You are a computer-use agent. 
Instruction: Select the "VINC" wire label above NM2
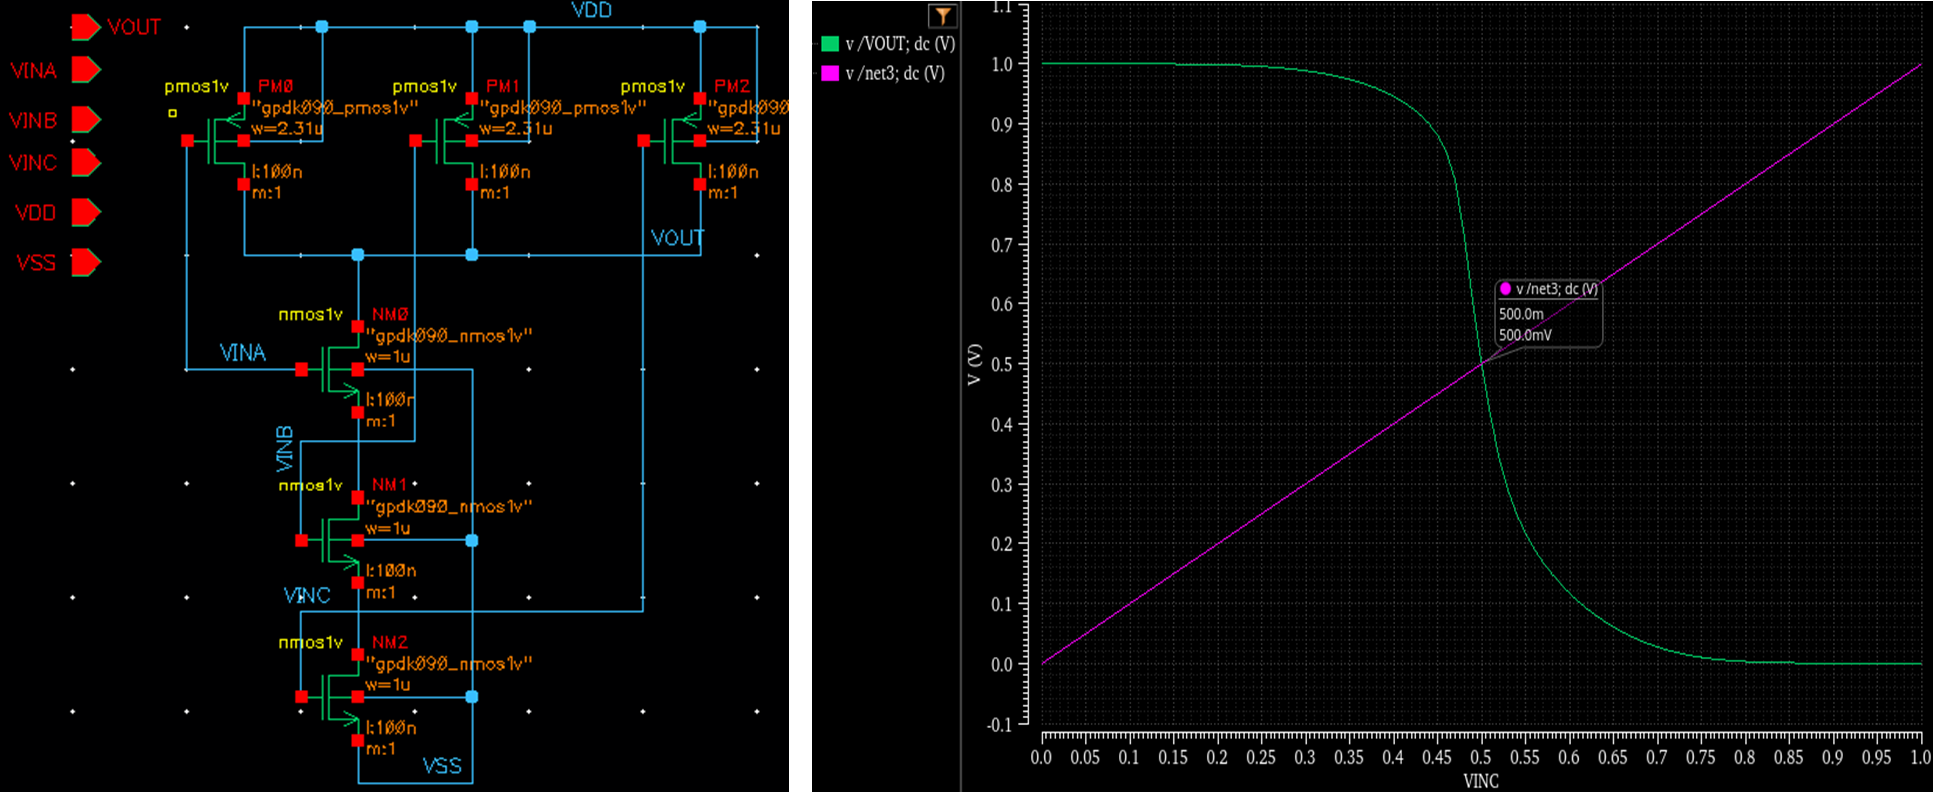click(x=307, y=596)
